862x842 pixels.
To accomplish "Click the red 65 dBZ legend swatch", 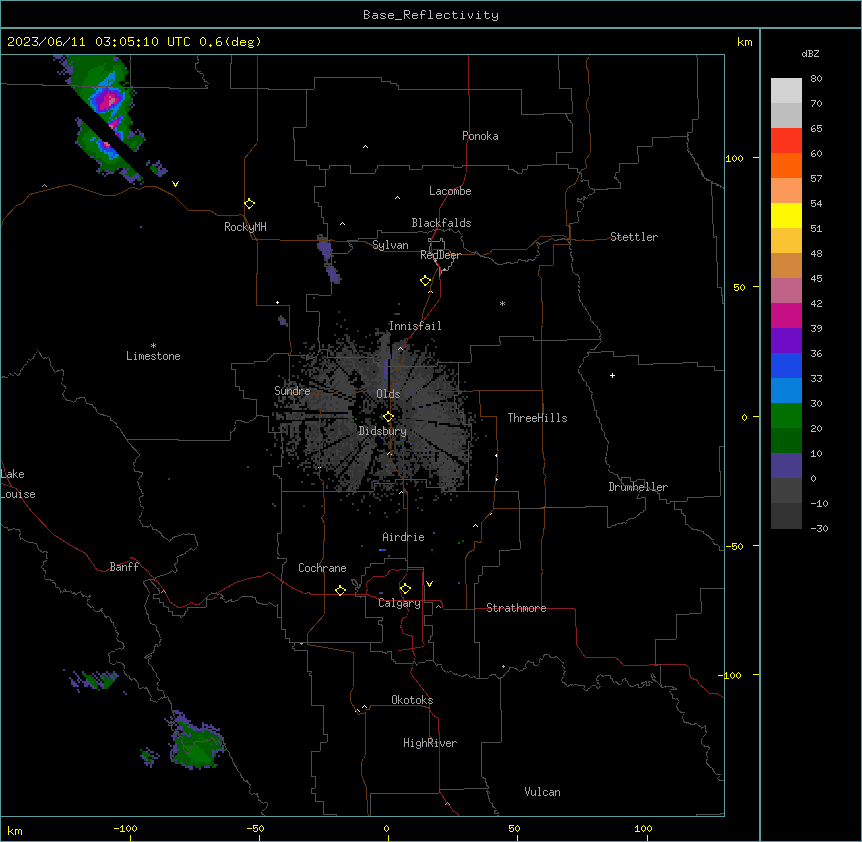I will (786, 140).
